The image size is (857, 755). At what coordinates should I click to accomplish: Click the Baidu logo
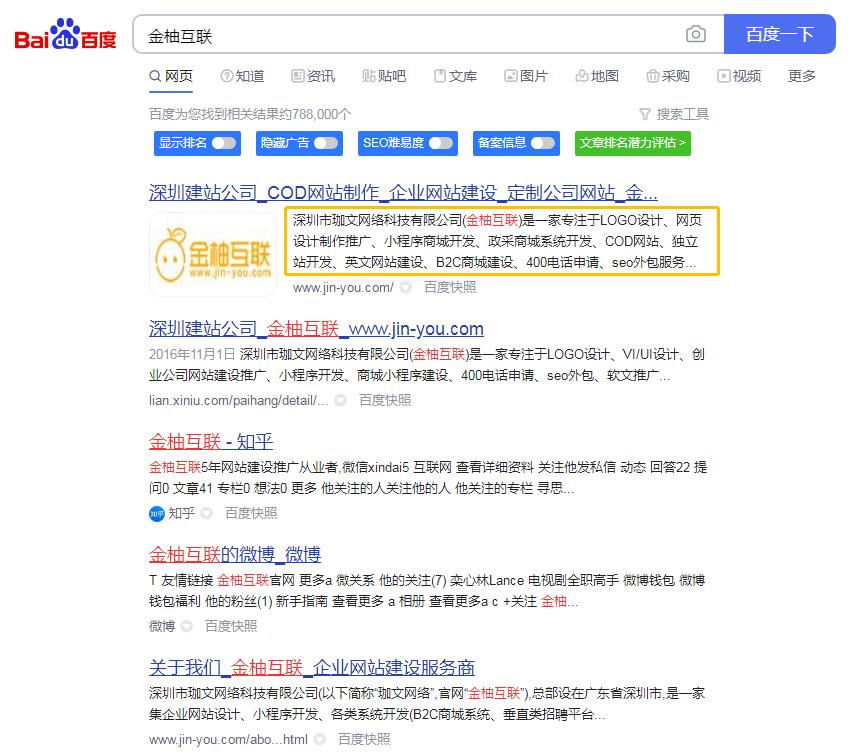pyautogui.click(x=65, y=34)
